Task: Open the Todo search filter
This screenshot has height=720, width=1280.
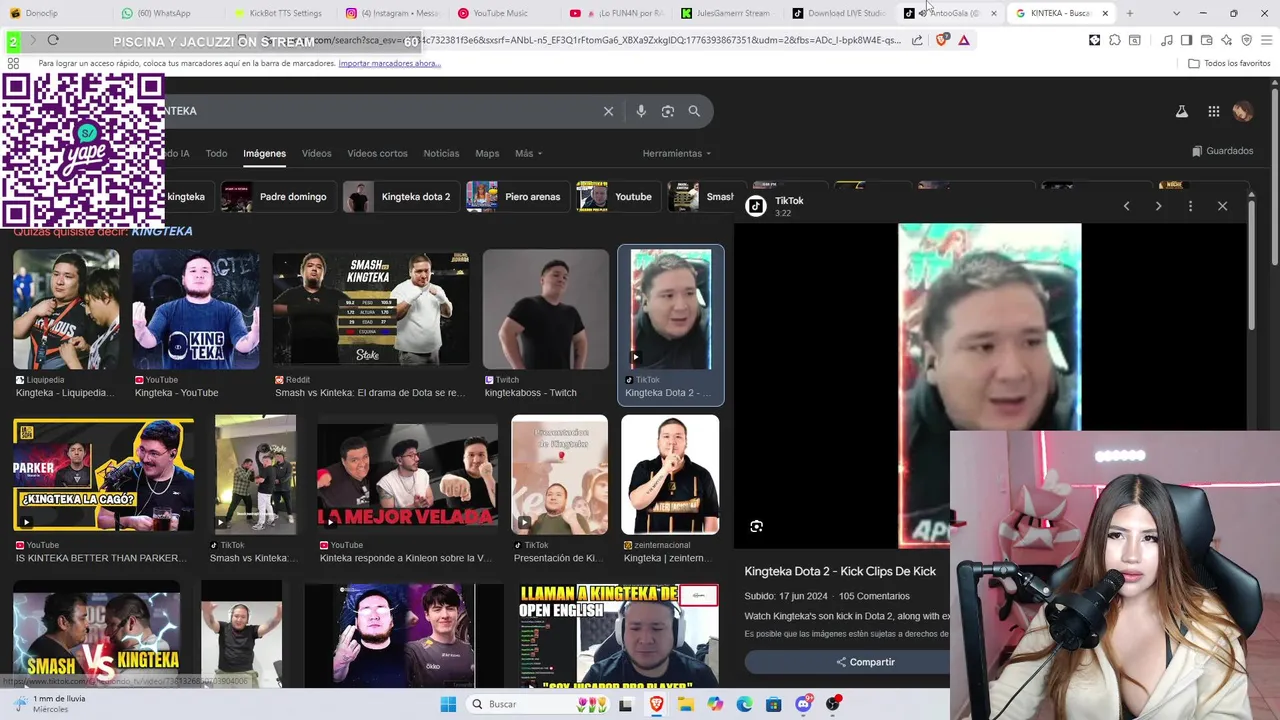Action: point(216,154)
